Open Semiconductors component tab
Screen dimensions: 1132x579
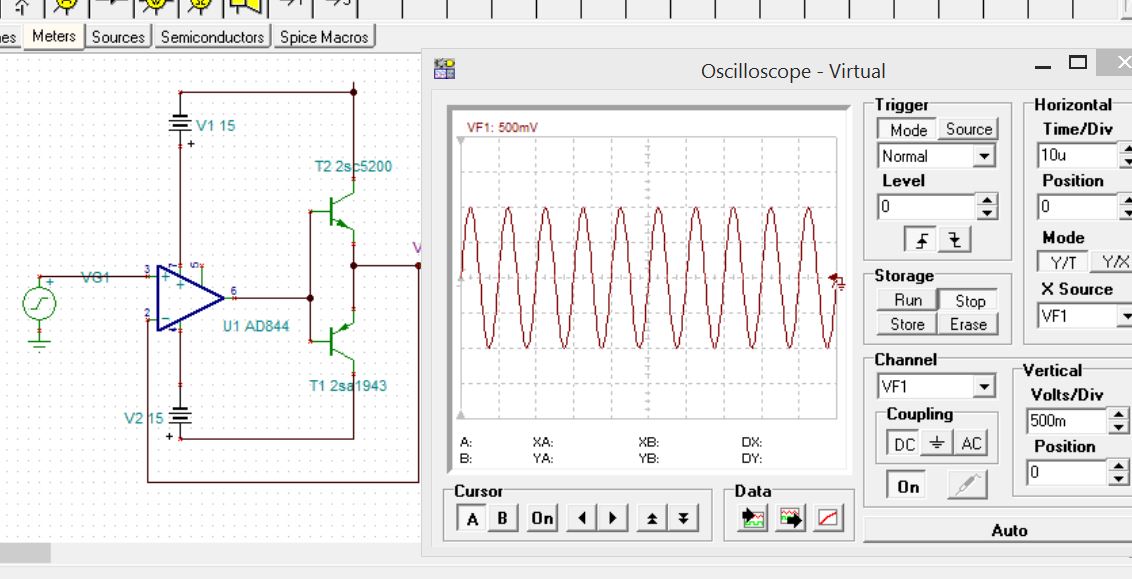click(212, 37)
